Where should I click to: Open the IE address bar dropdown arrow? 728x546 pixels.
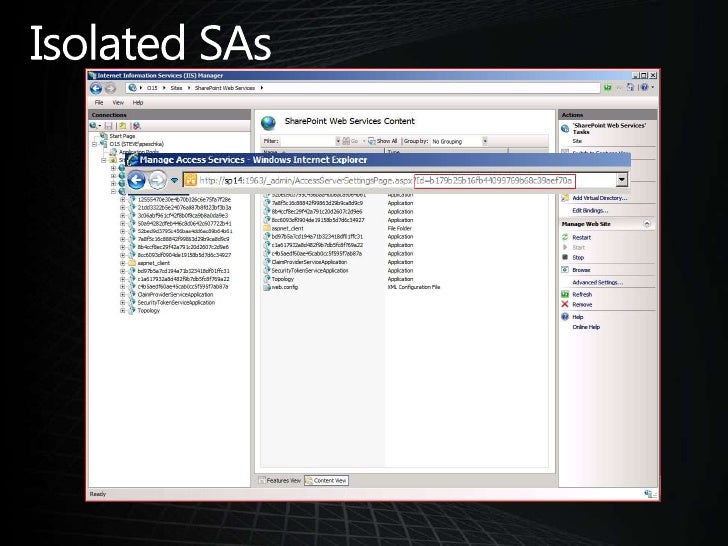pyautogui.click(x=622, y=180)
